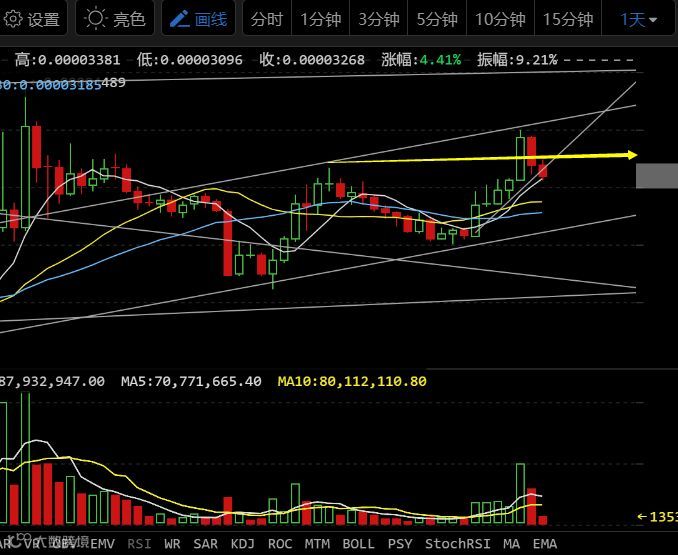Select the PSY indicator
The width and height of the screenshot is (678, 555).
tap(400, 543)
